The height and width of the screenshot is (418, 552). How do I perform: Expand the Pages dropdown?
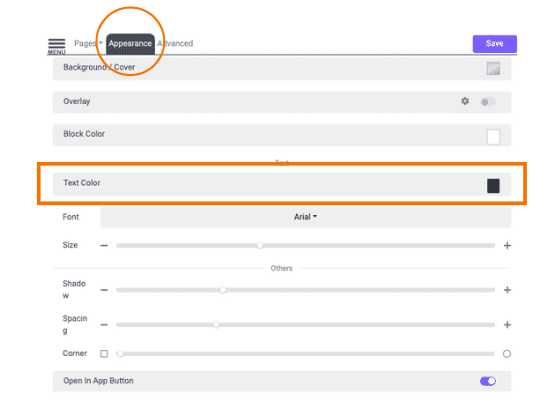88,43
